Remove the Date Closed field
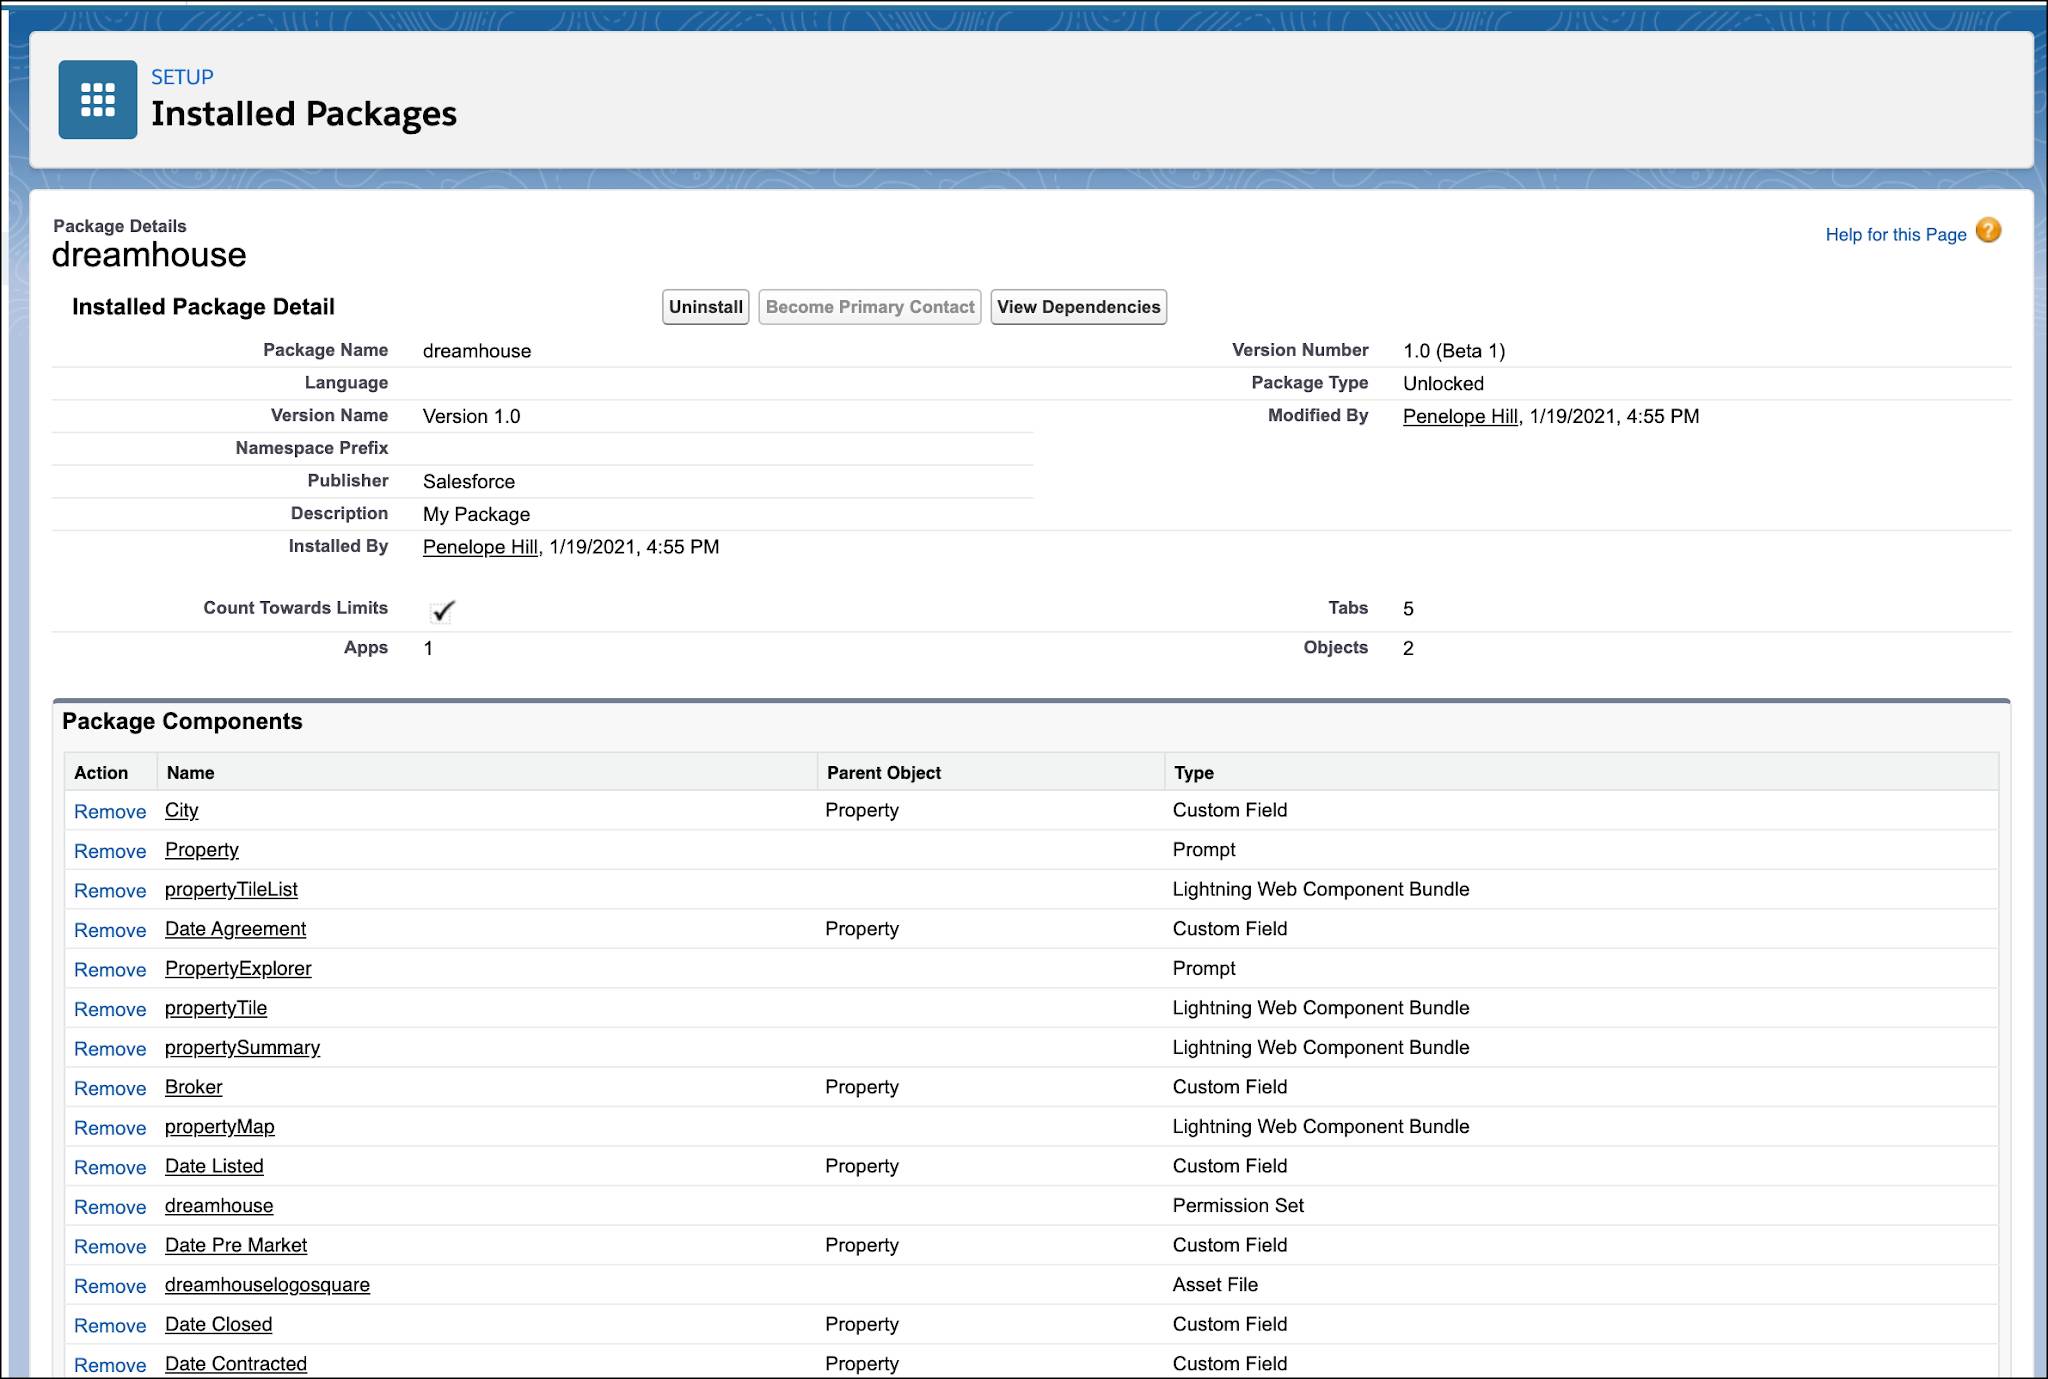The height and width of the screenshot is (1379, 2048). (x=110, y=1326)
